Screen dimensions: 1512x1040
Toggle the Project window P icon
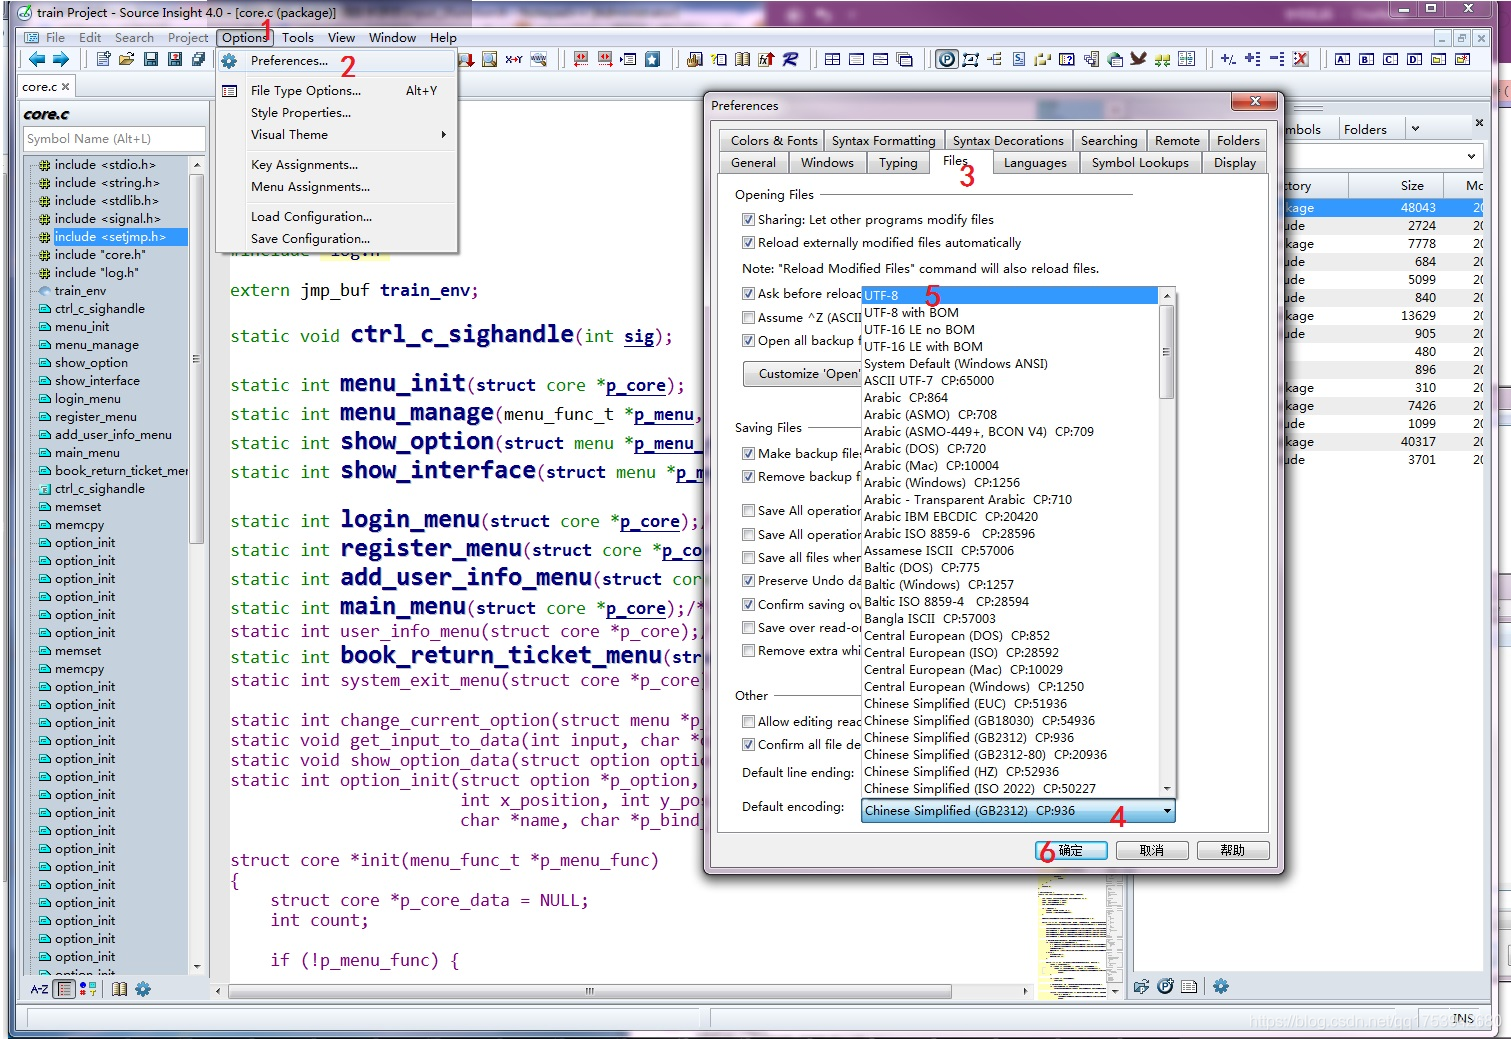point(946,59)
